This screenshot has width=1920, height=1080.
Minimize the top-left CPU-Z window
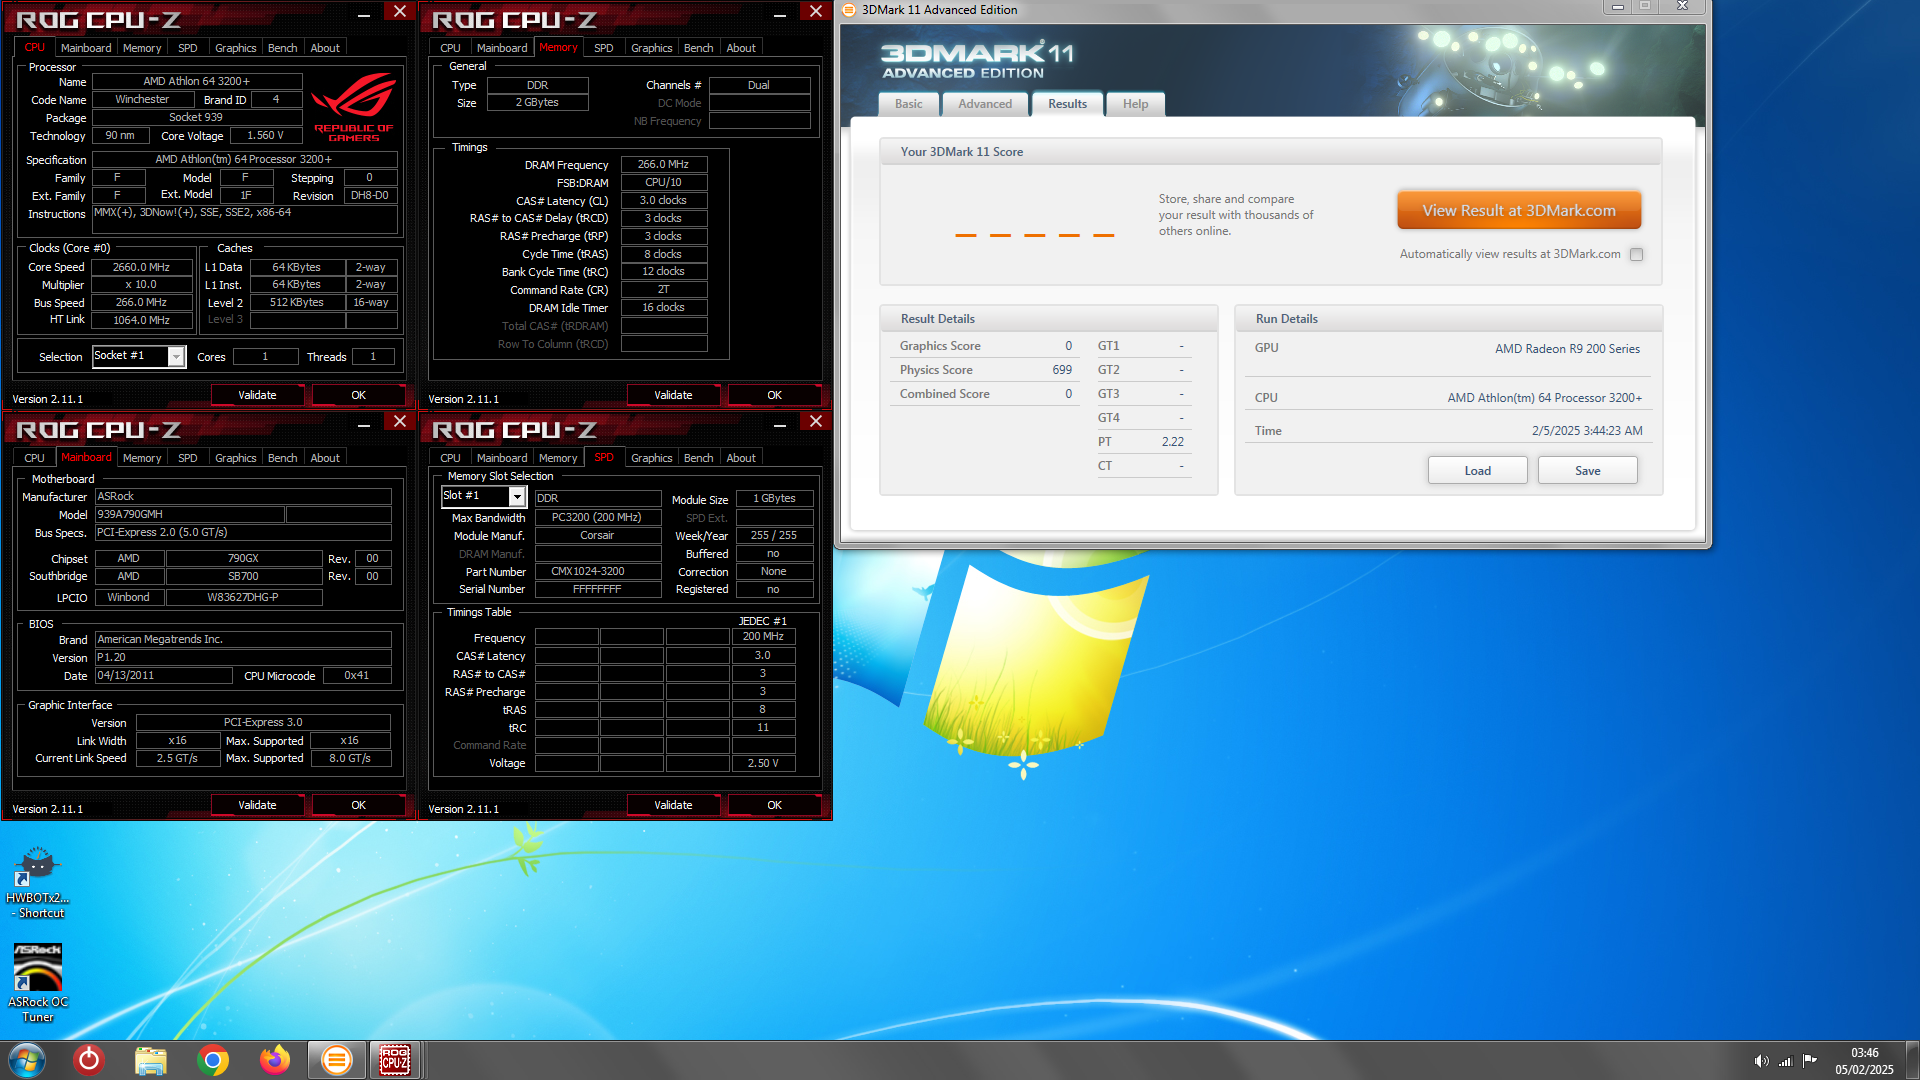pos(364,13)
